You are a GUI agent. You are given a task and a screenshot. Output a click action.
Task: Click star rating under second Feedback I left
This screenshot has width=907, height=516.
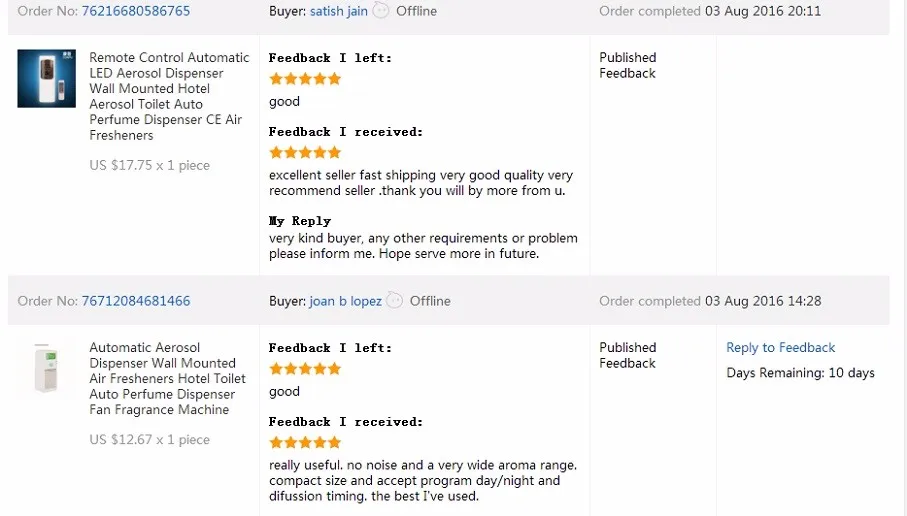click(305, 369)
